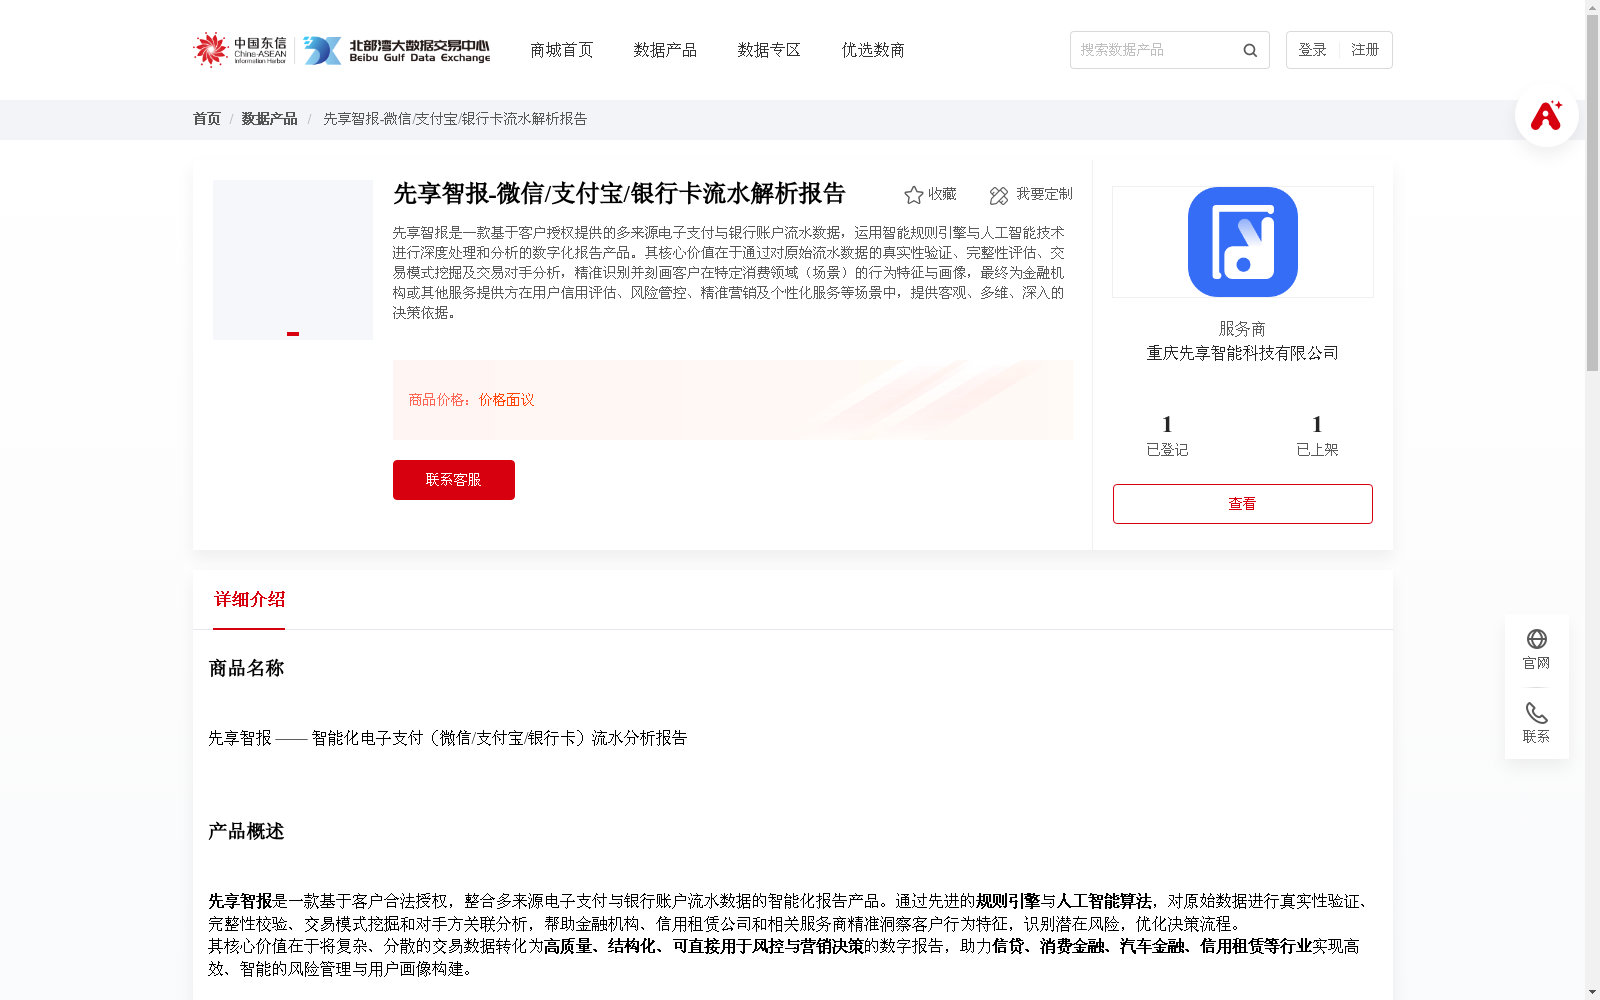Open 商城首页 in the navigation

point(562,50)
